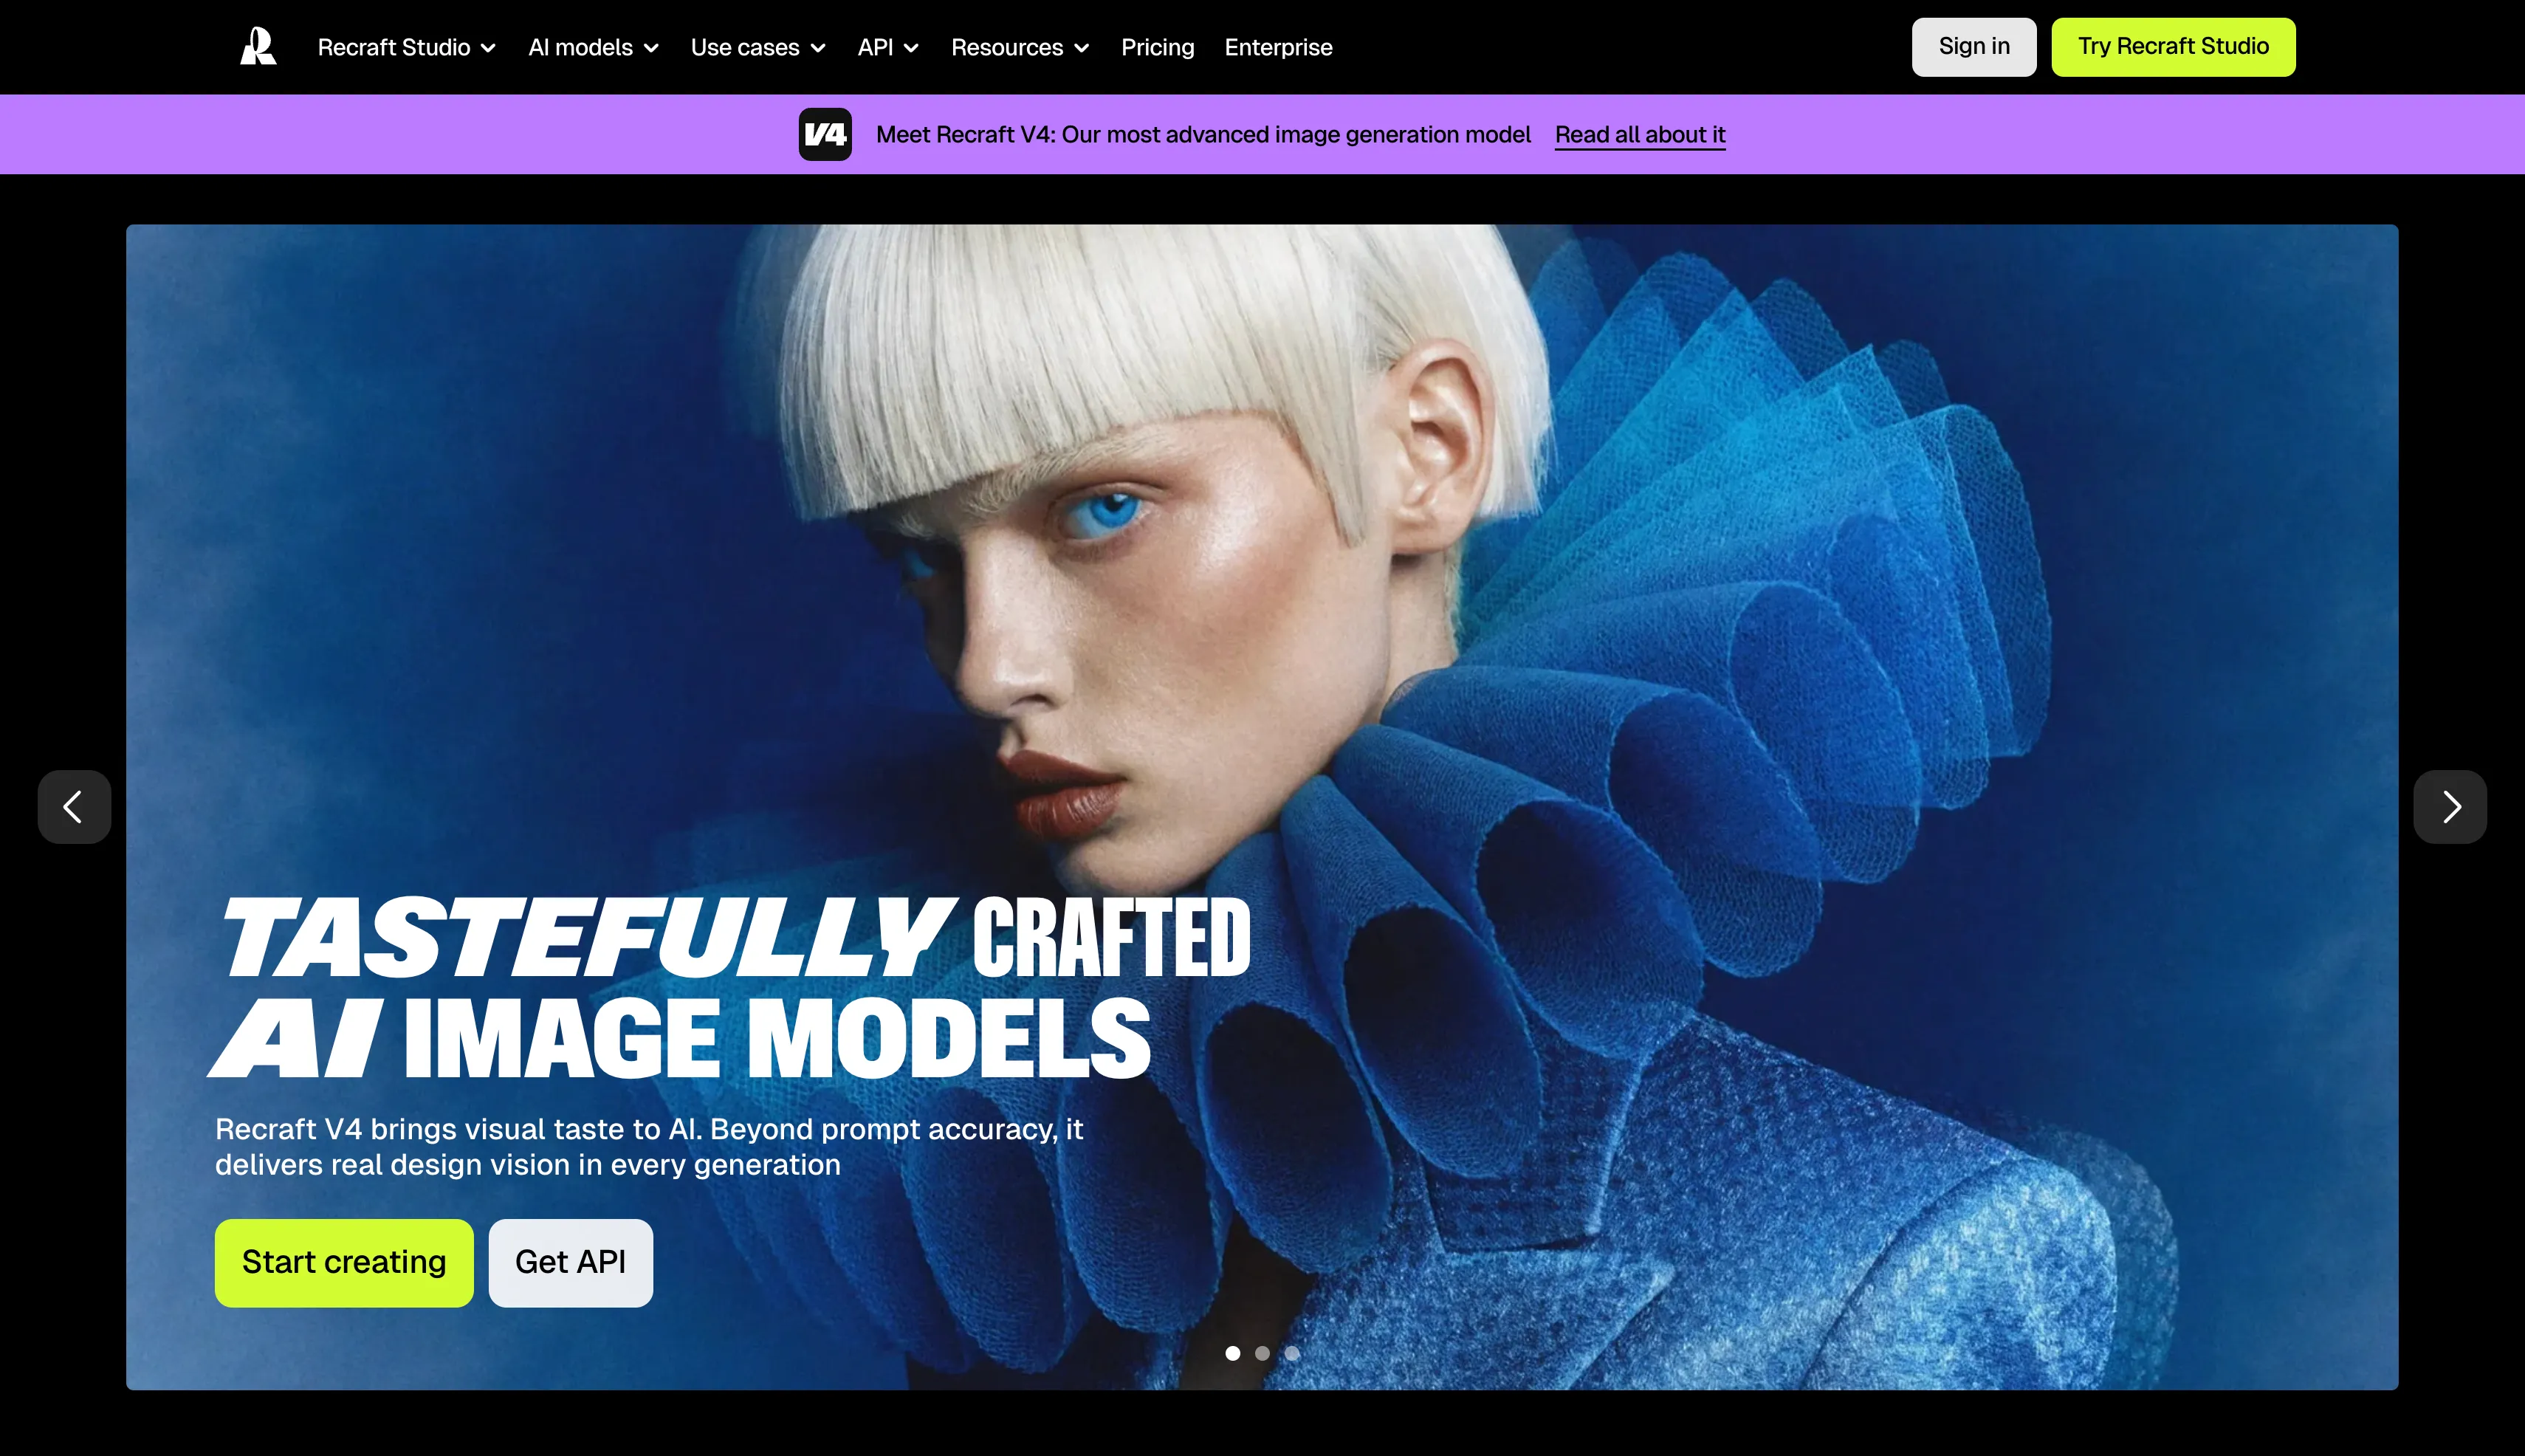Select the first carousel dot indicator

click(1232, 1353)
